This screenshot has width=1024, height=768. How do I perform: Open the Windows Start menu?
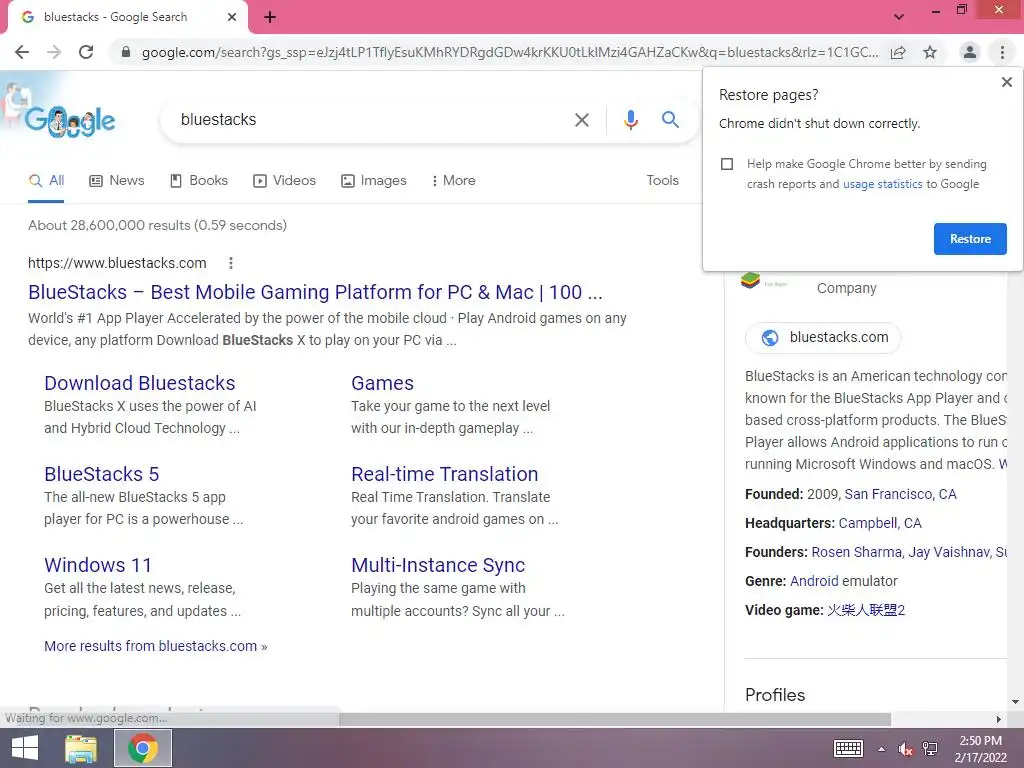coord(25,748)
